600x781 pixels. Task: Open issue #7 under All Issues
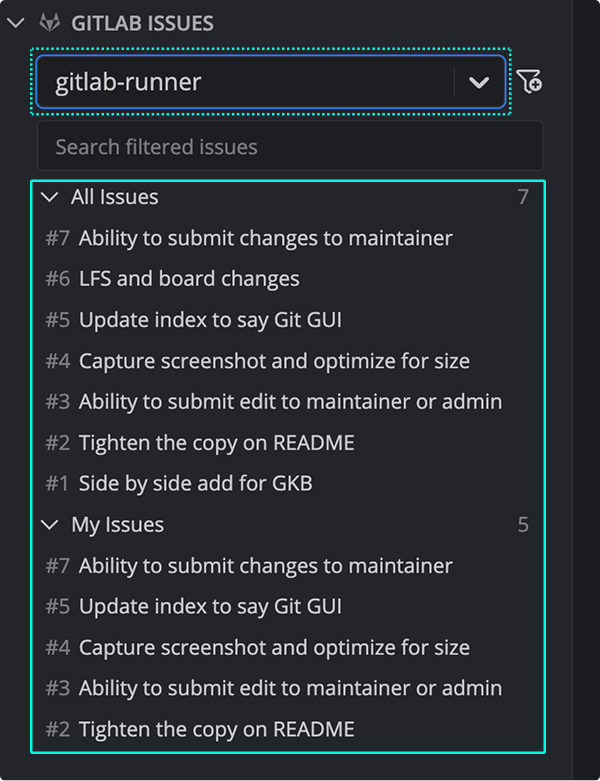(x=265, y=238)
